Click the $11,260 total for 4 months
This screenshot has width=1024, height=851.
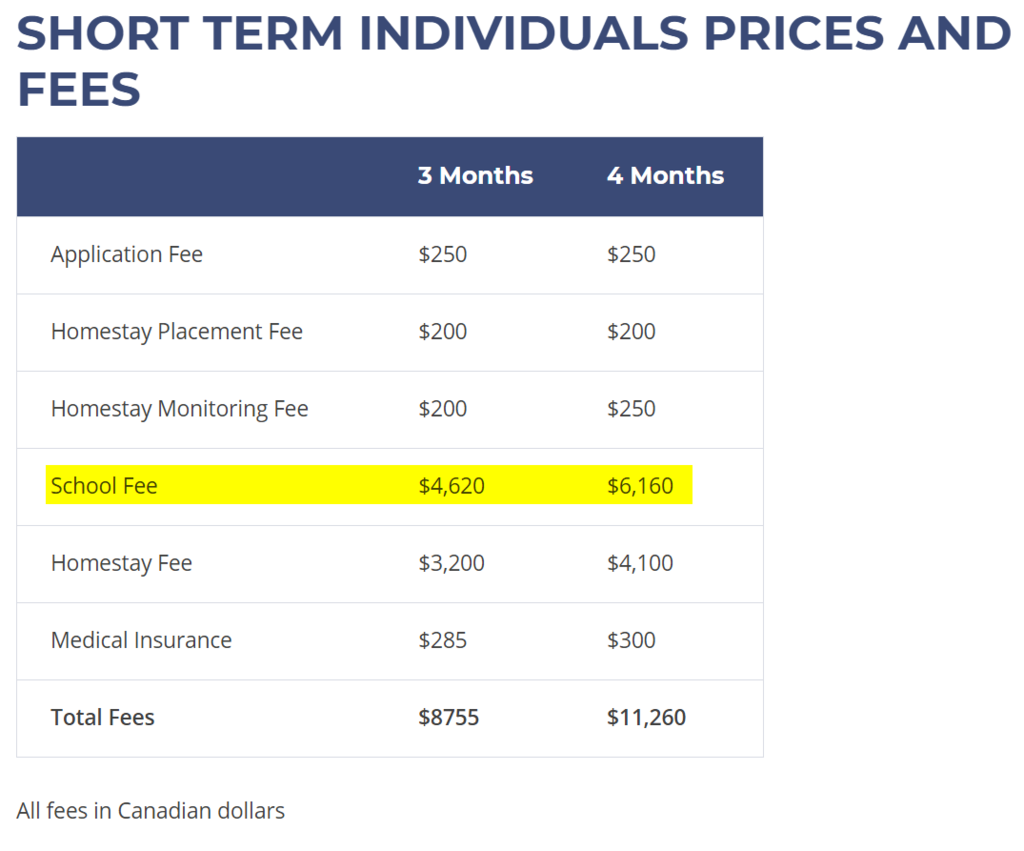tap(646, 718)
